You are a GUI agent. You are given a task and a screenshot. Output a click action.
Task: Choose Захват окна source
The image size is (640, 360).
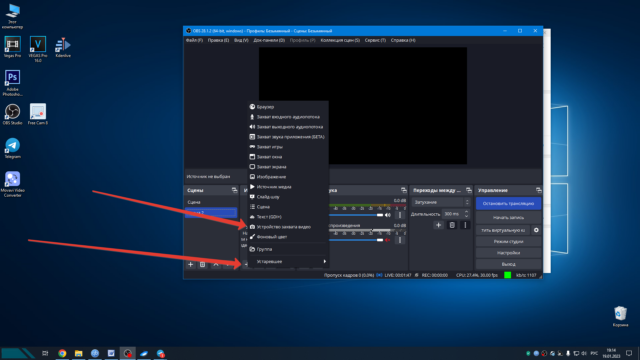point(288,157)
